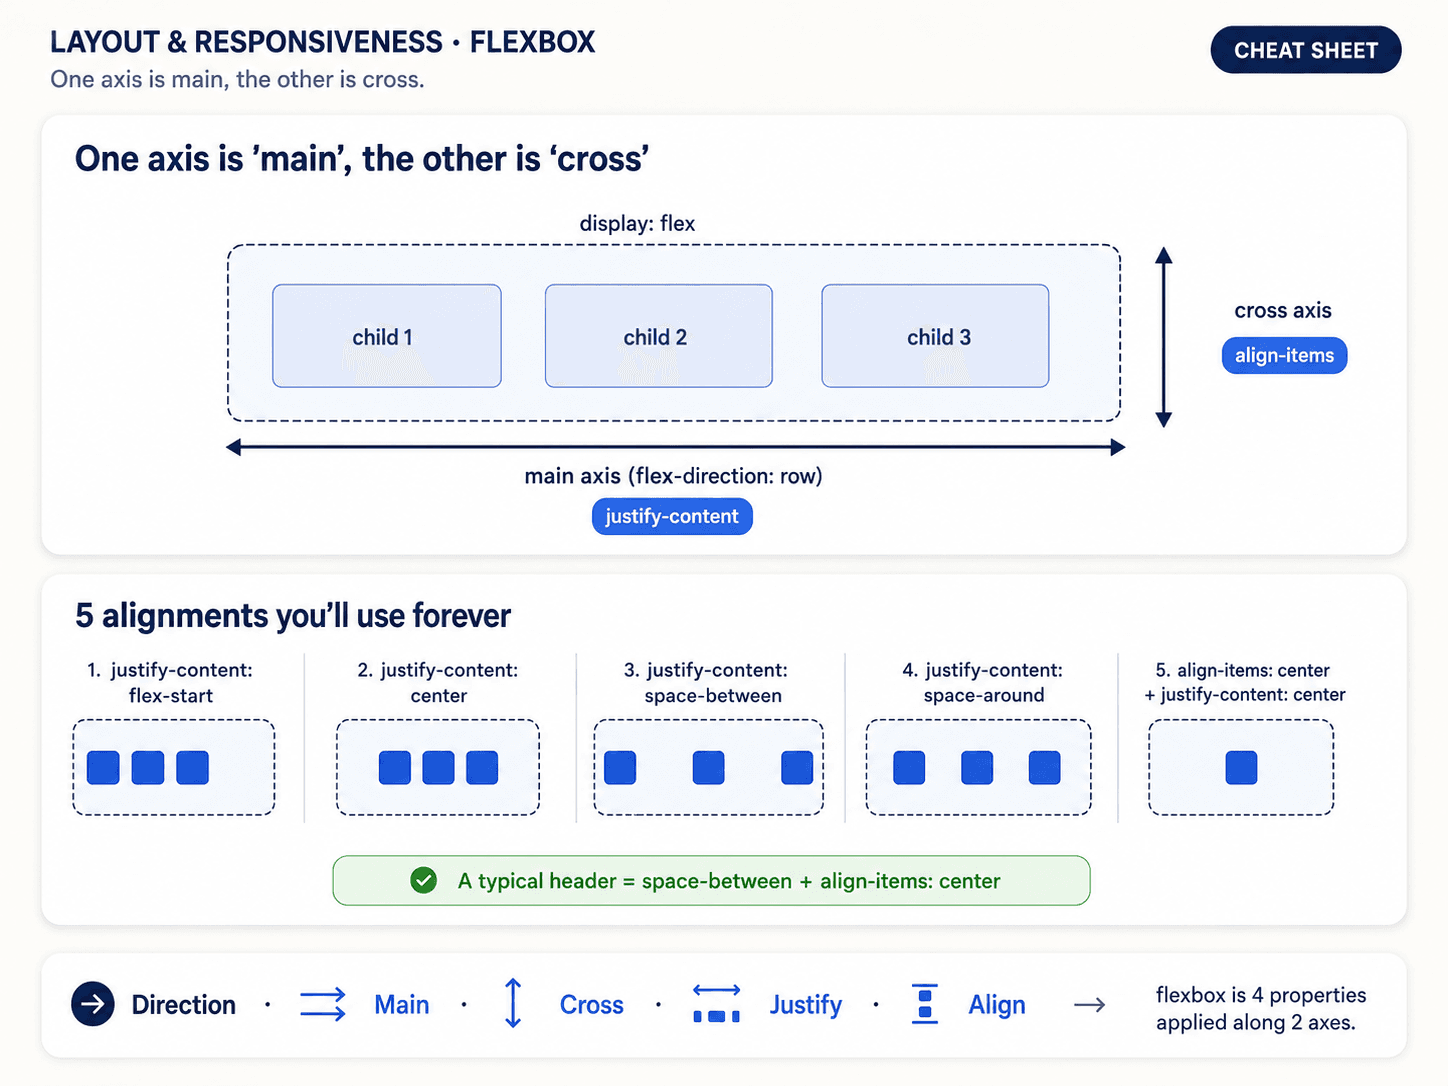Click the align-items pill
Screen dimensions: 1448x1086
point(1284,355)
